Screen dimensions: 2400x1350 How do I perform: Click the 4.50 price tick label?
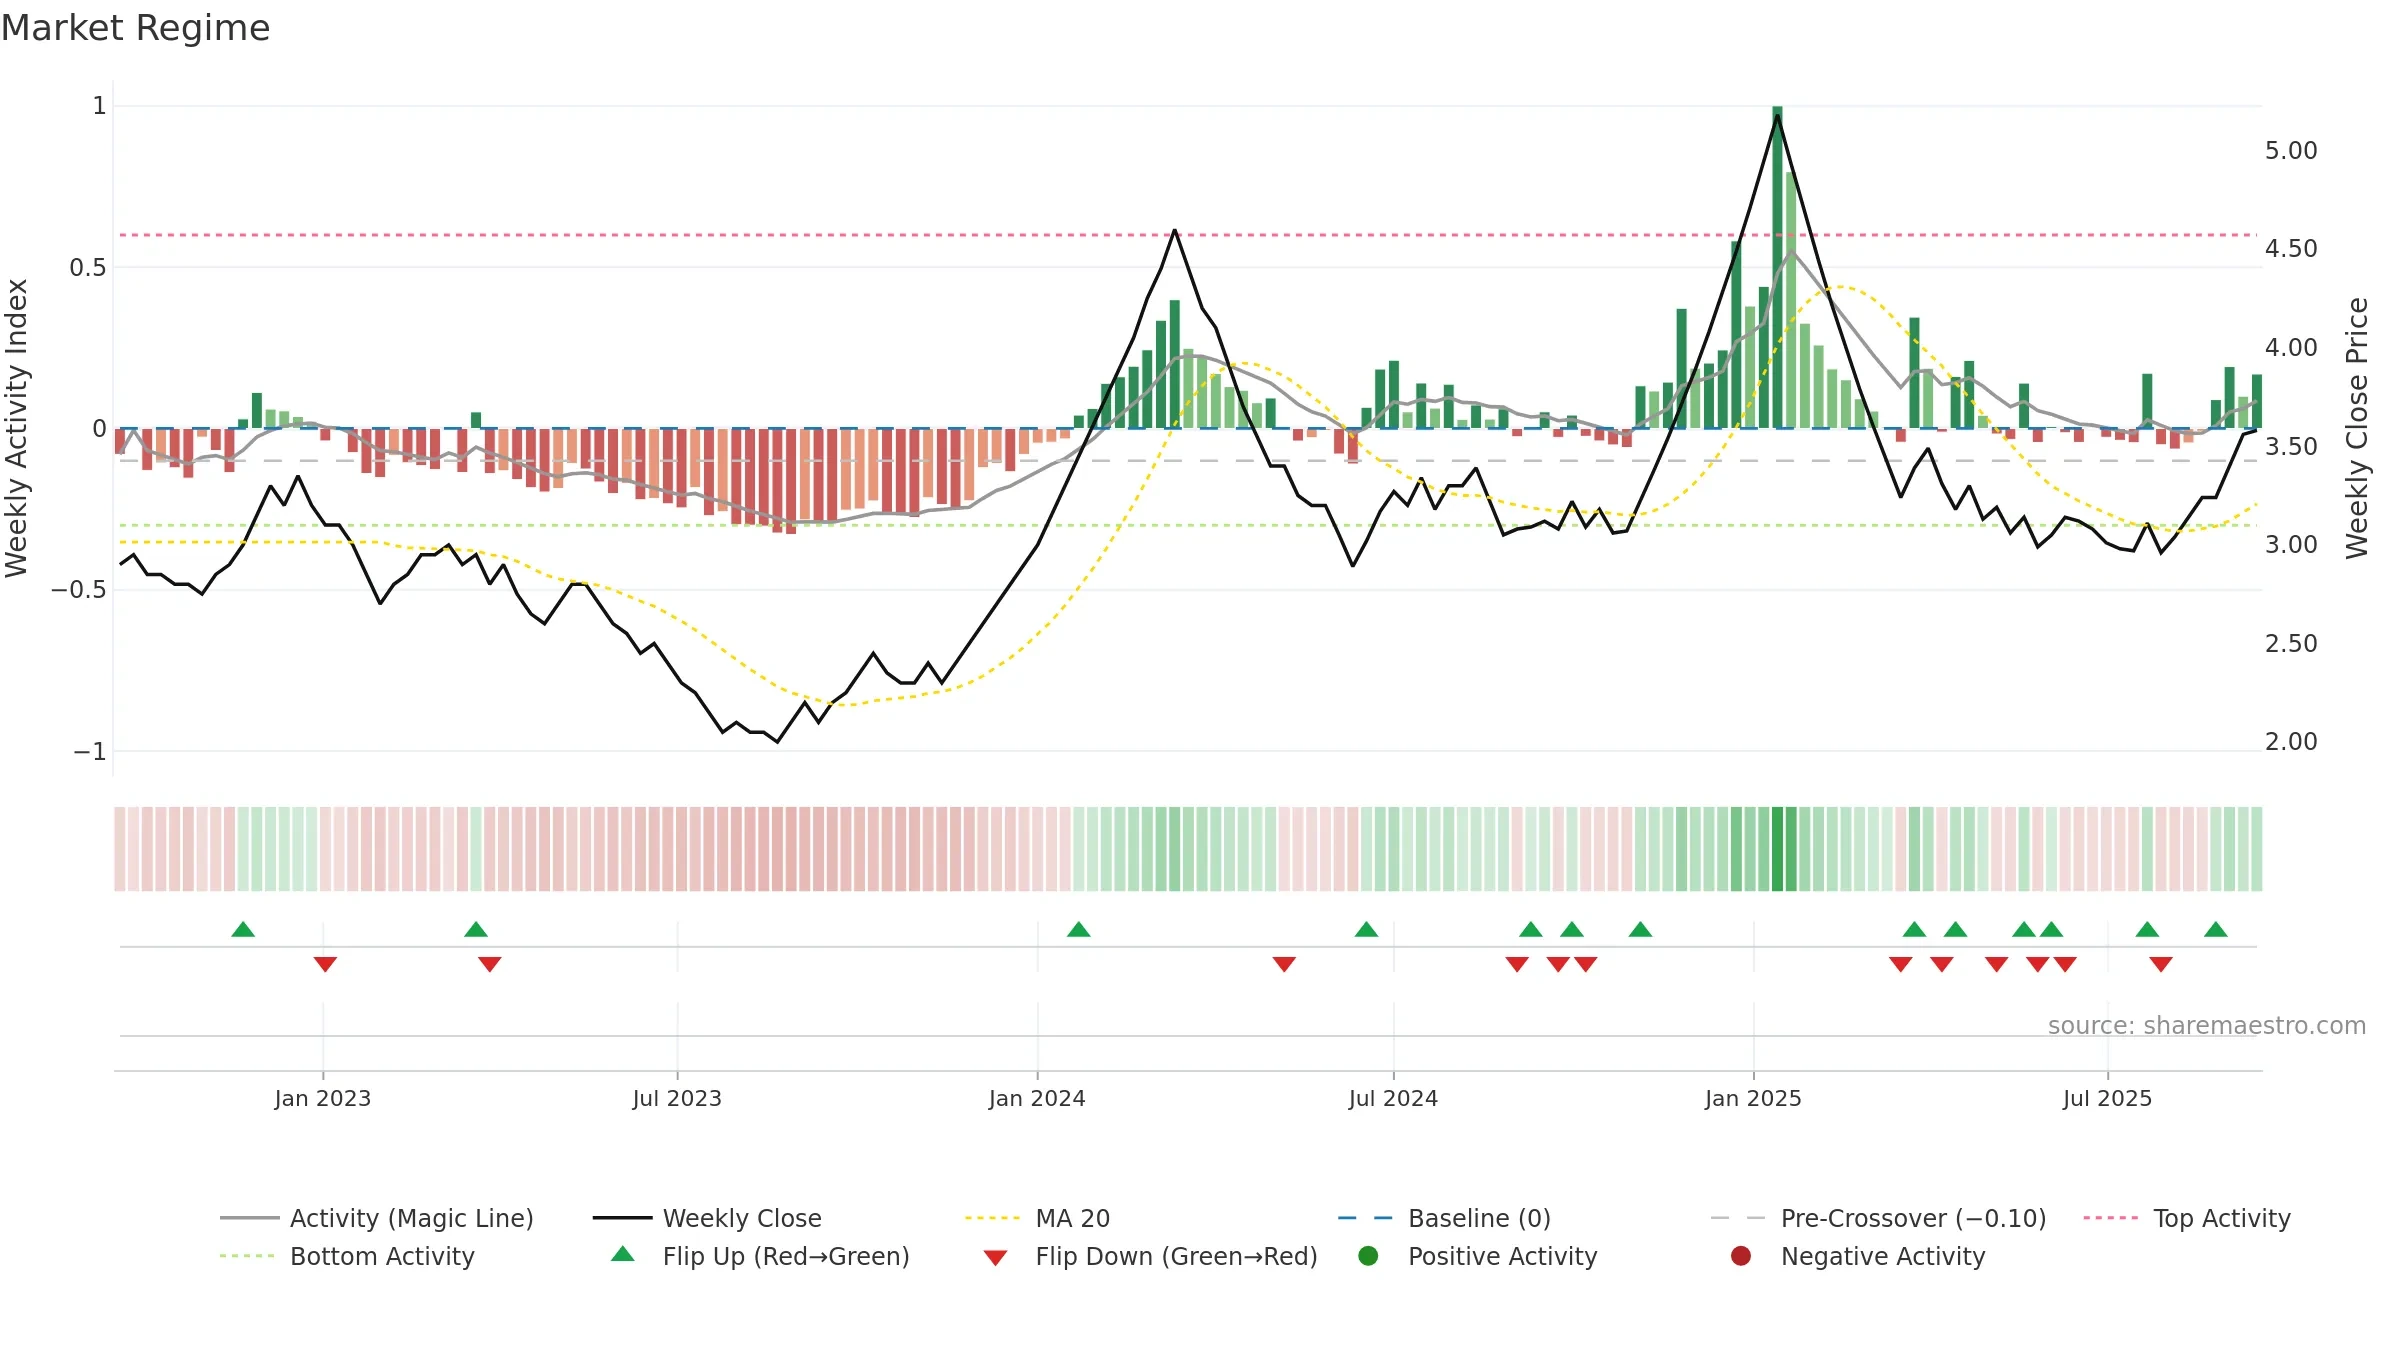click(x=2291, y=249)
